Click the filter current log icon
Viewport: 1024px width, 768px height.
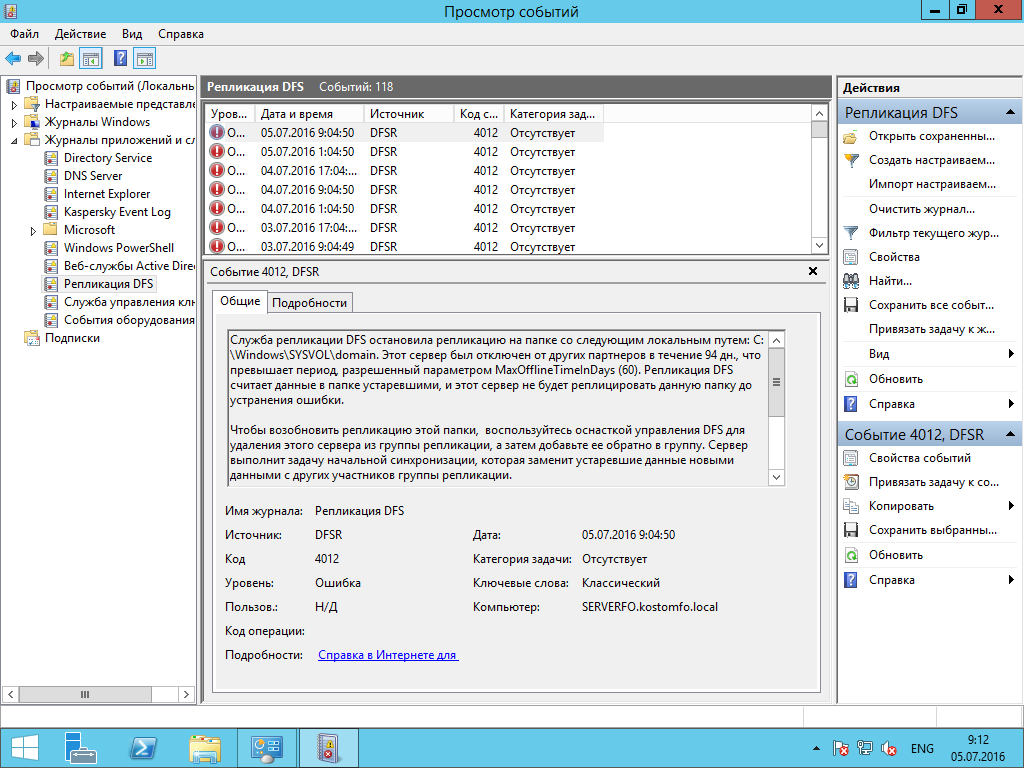851,233
